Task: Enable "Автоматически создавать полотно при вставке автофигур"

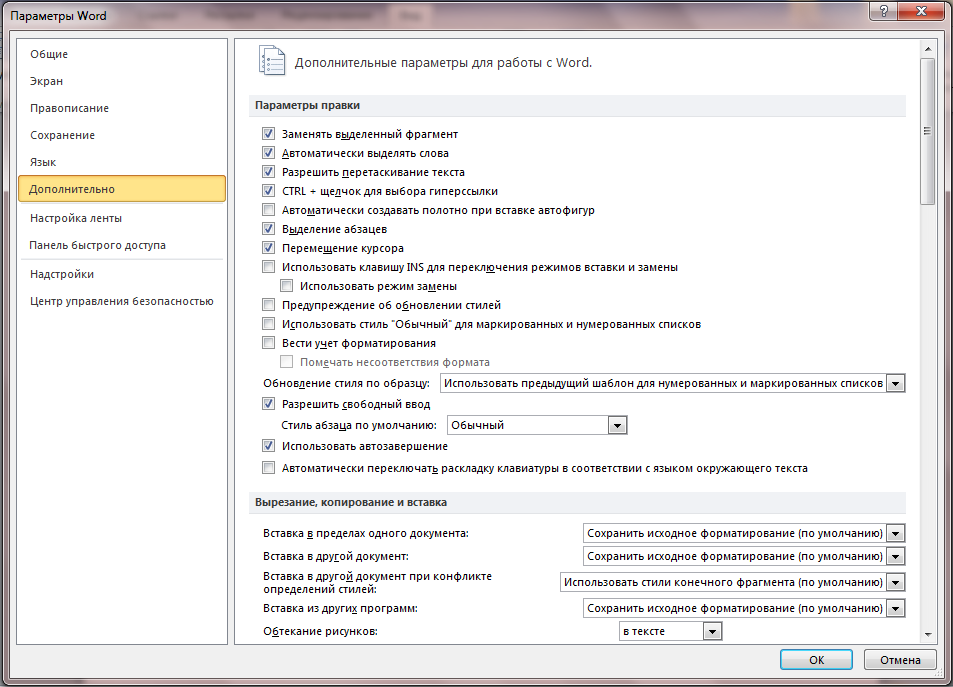Action: [x=268, y=210]
